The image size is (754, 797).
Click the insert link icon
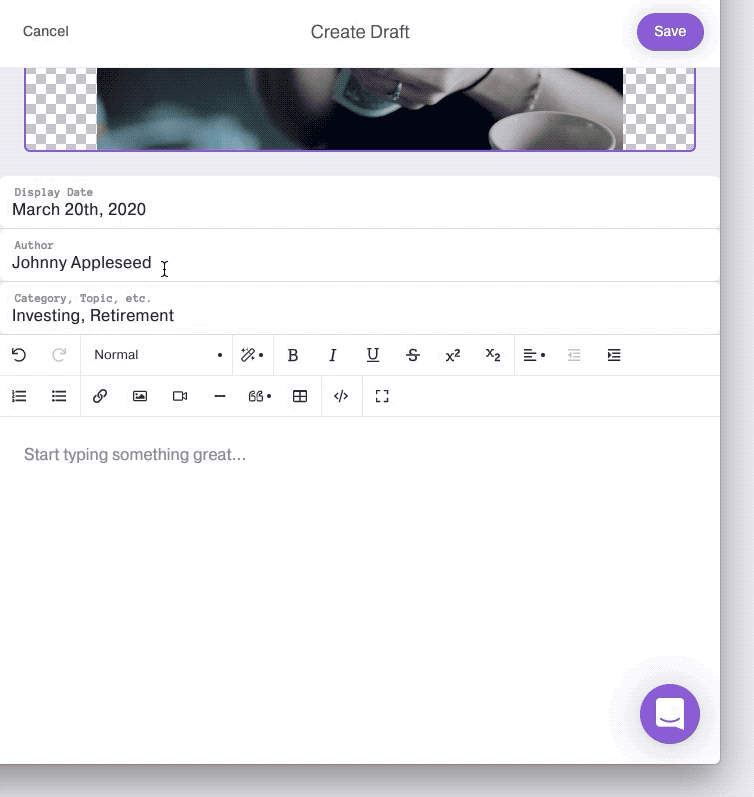[x=100, y=396]
